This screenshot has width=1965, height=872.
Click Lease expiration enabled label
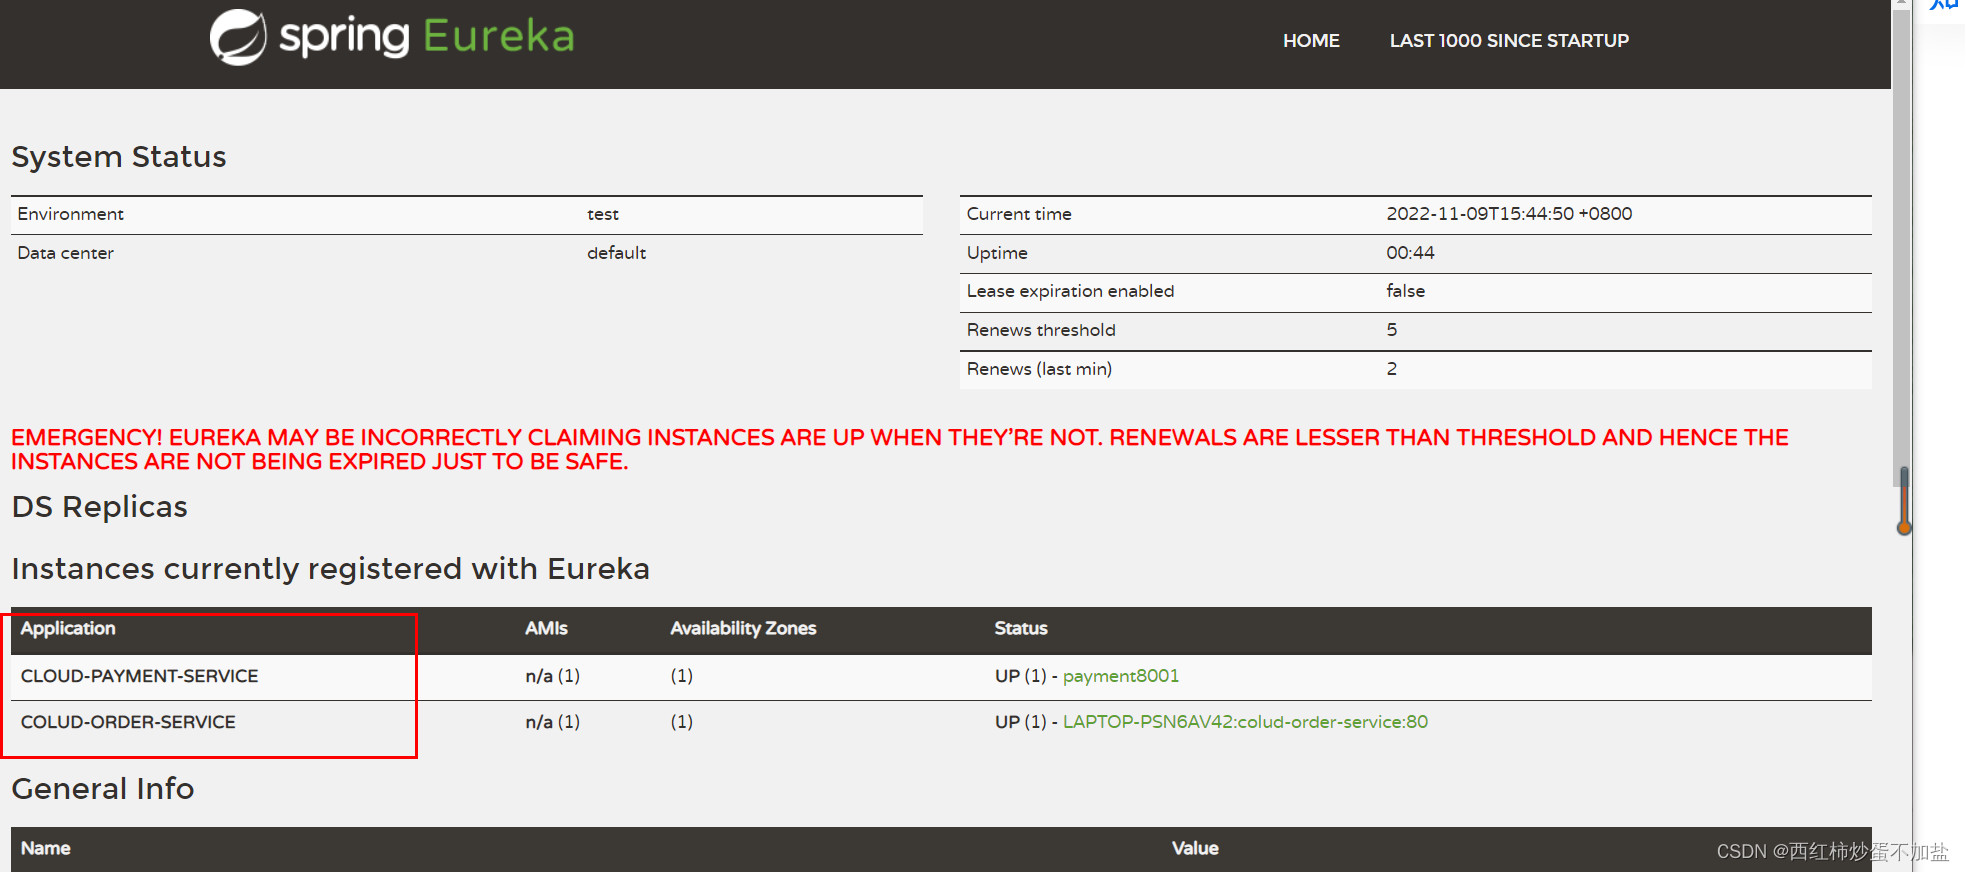(1070, 291)
